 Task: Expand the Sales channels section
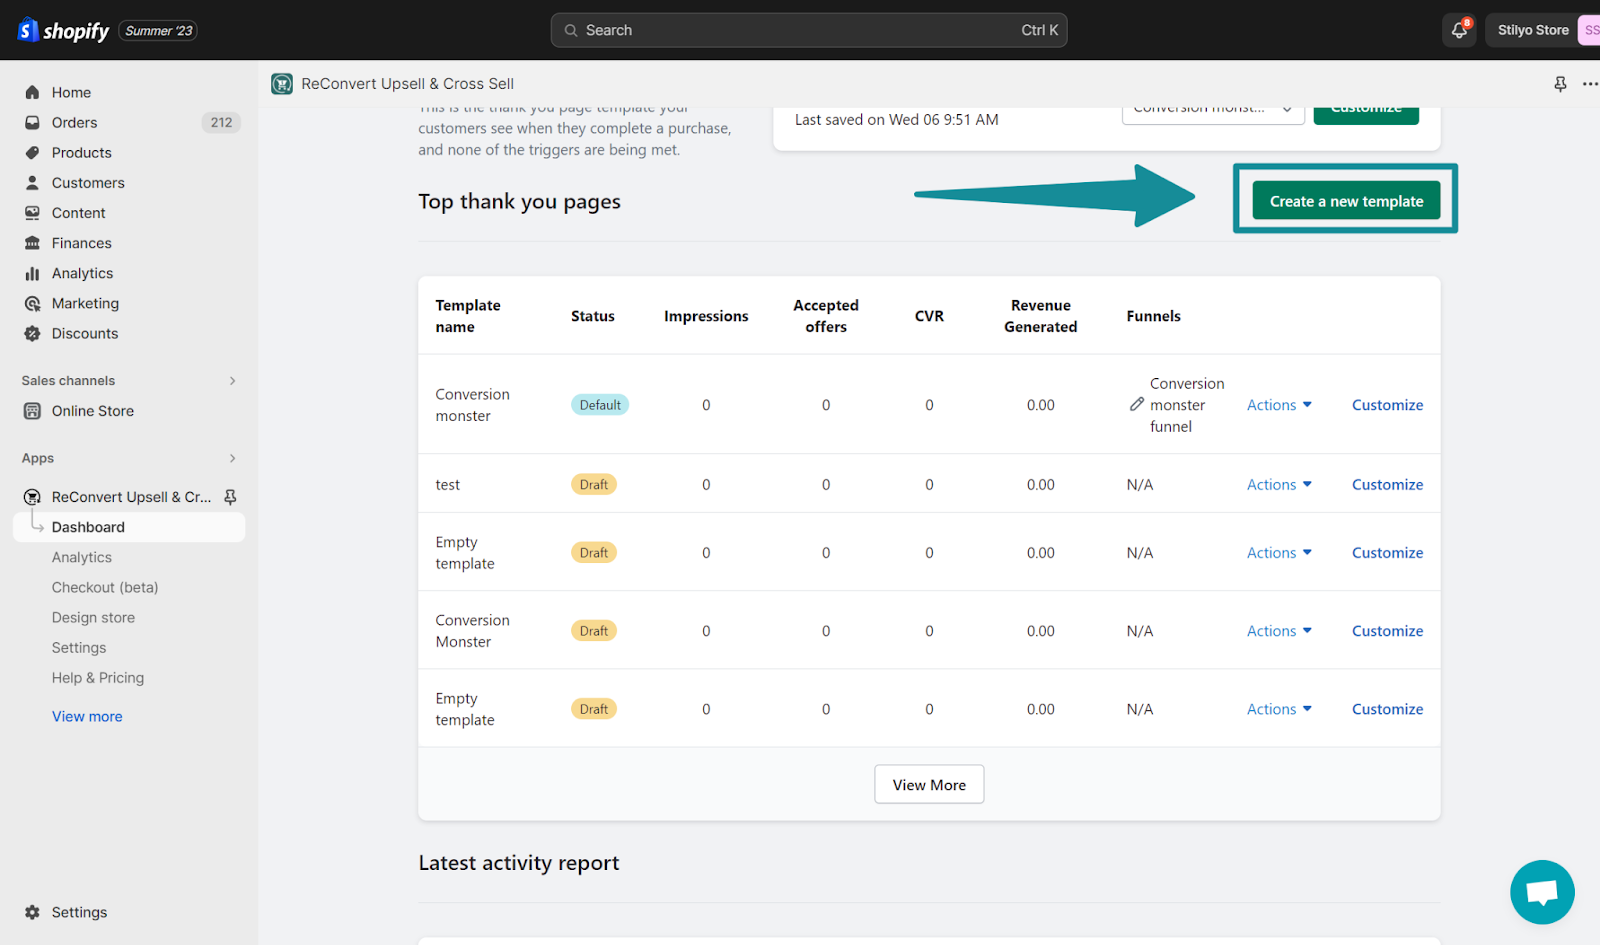point(232,380)
